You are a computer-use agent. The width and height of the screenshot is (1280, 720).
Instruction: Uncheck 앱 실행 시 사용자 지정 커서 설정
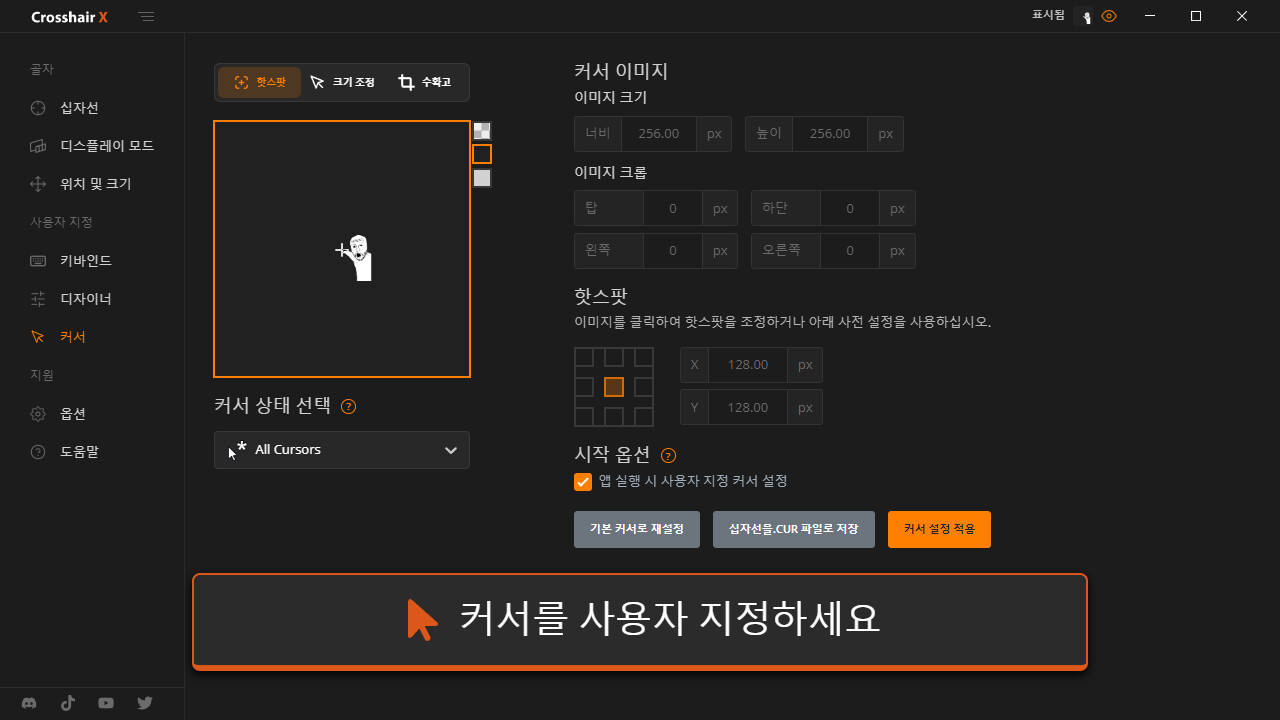pyautogui.click(x=583, y=482)
